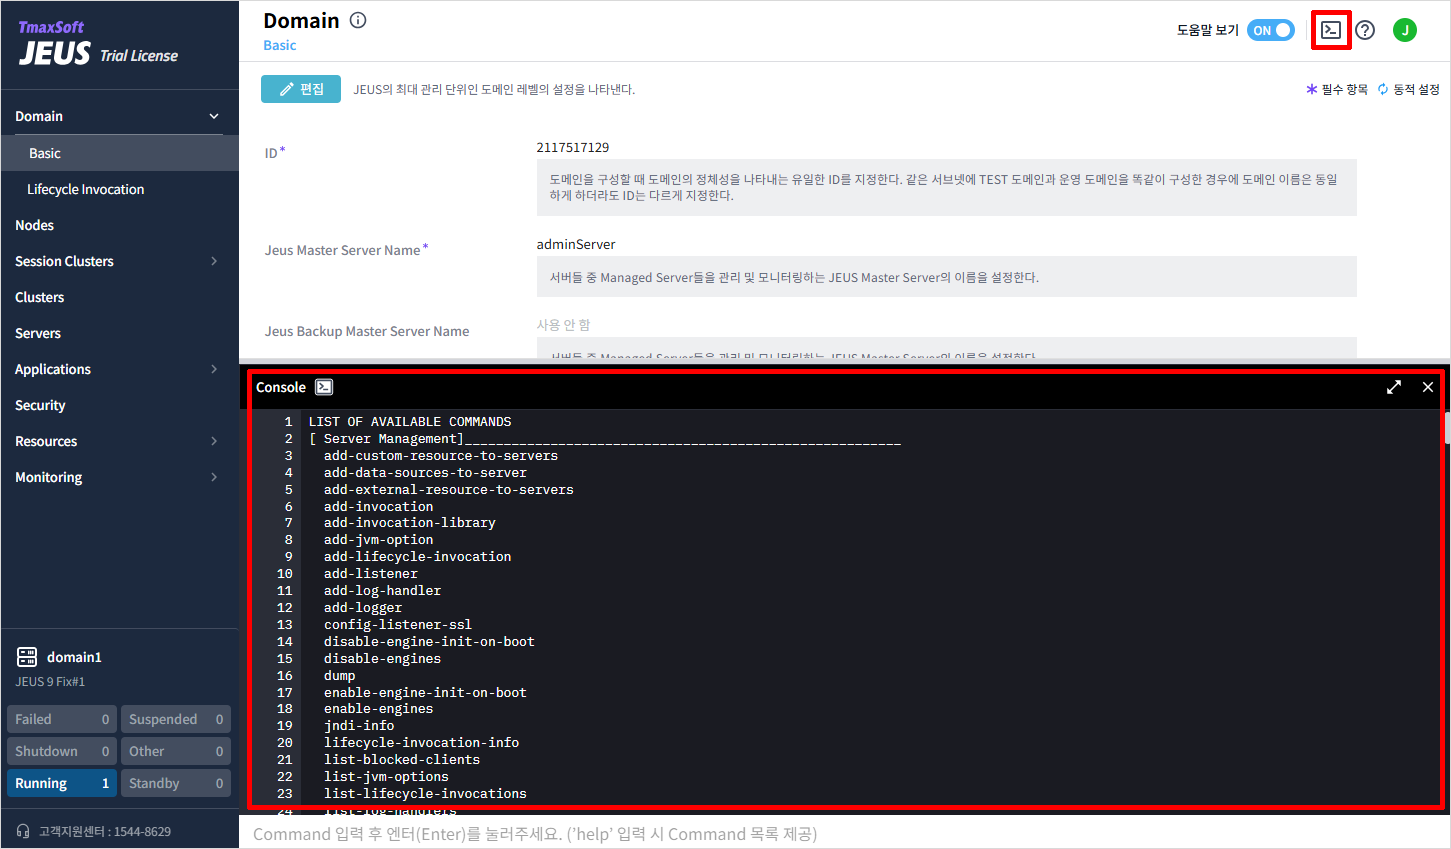Viewport: 1451px width, 849px height.
Task: Select the domain1 server icon
Action: (x=27, y=657)
